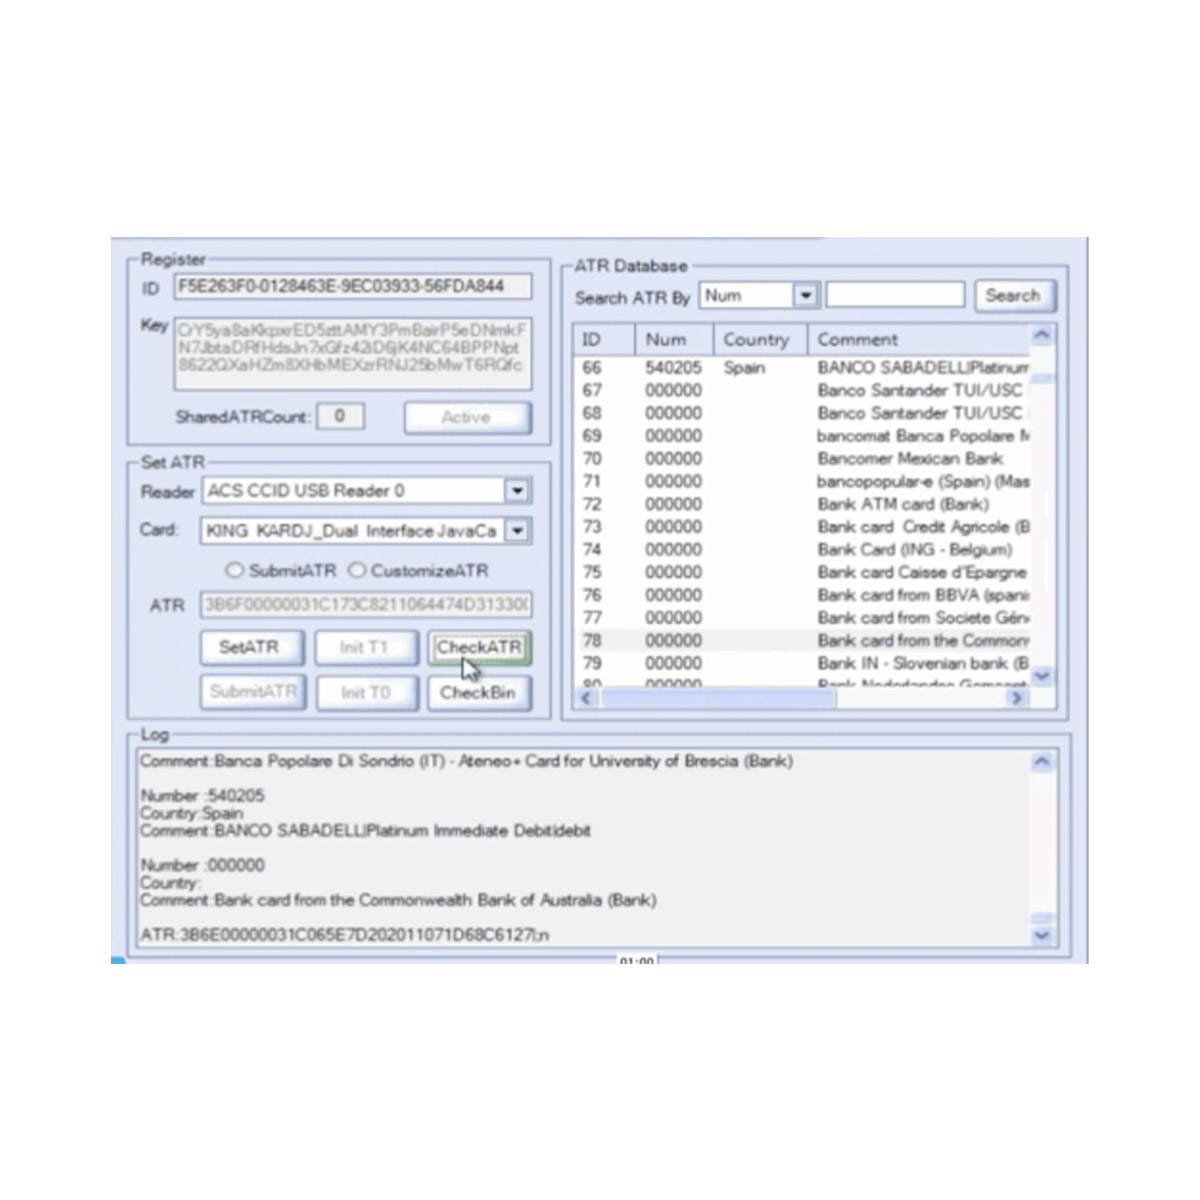Click the Log panel scroll down arrow
This screenshot has height=1200, width=1200.
(1041, 936)
